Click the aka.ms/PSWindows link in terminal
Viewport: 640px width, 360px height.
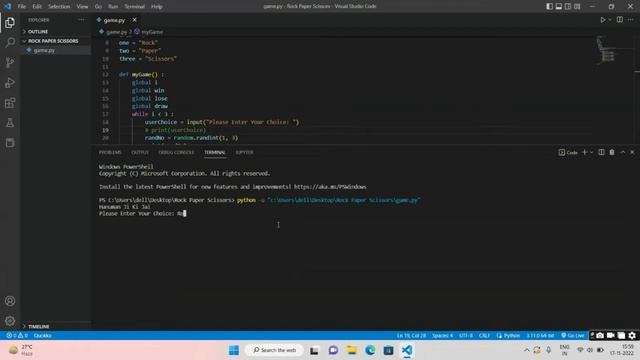point(330,187)
